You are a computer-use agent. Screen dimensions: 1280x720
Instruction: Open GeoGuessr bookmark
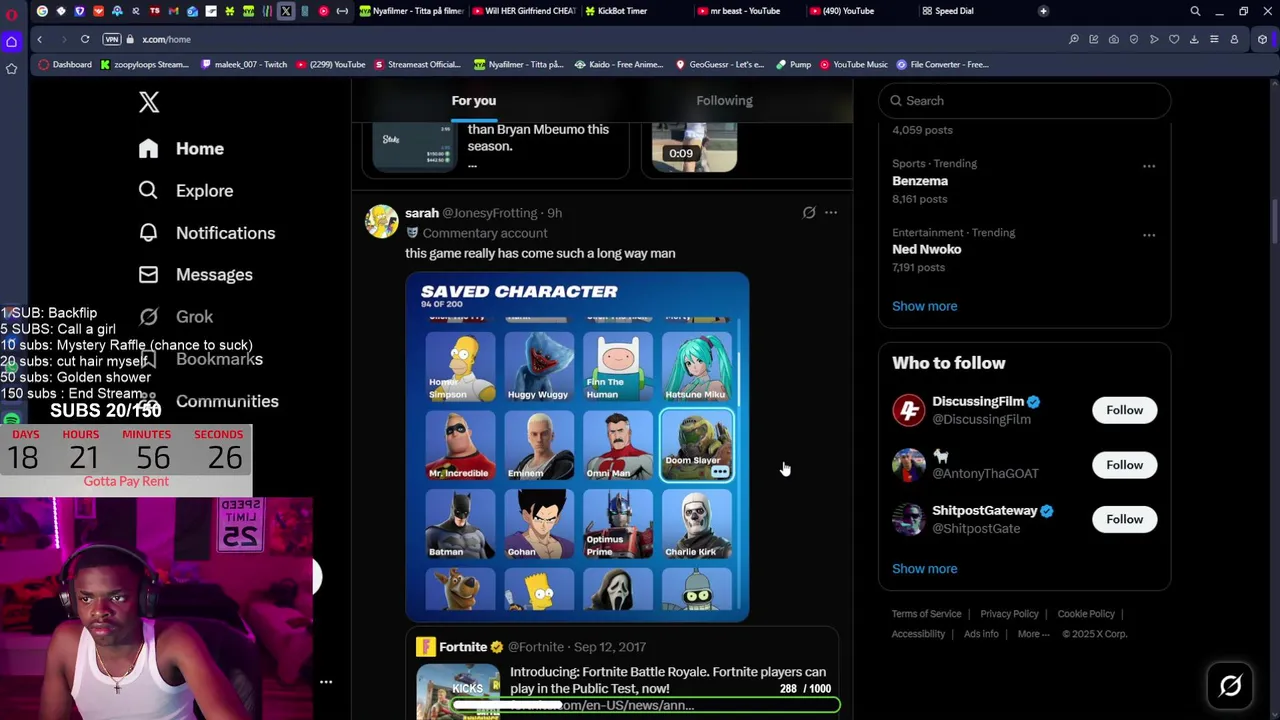(720, 64)
